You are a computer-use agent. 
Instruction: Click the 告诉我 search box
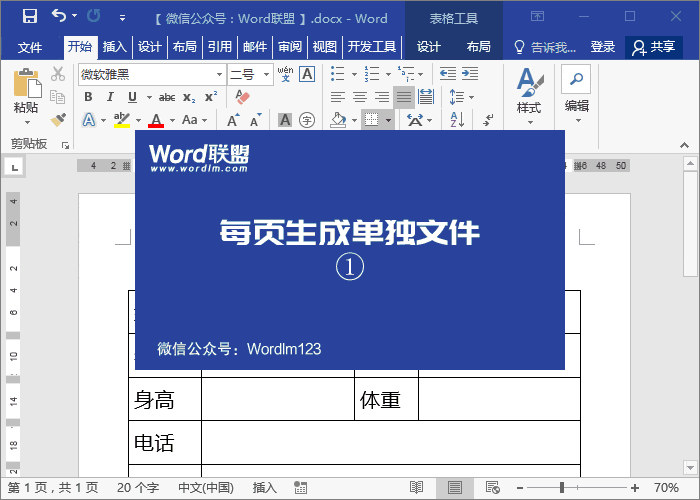click(545, 46)
